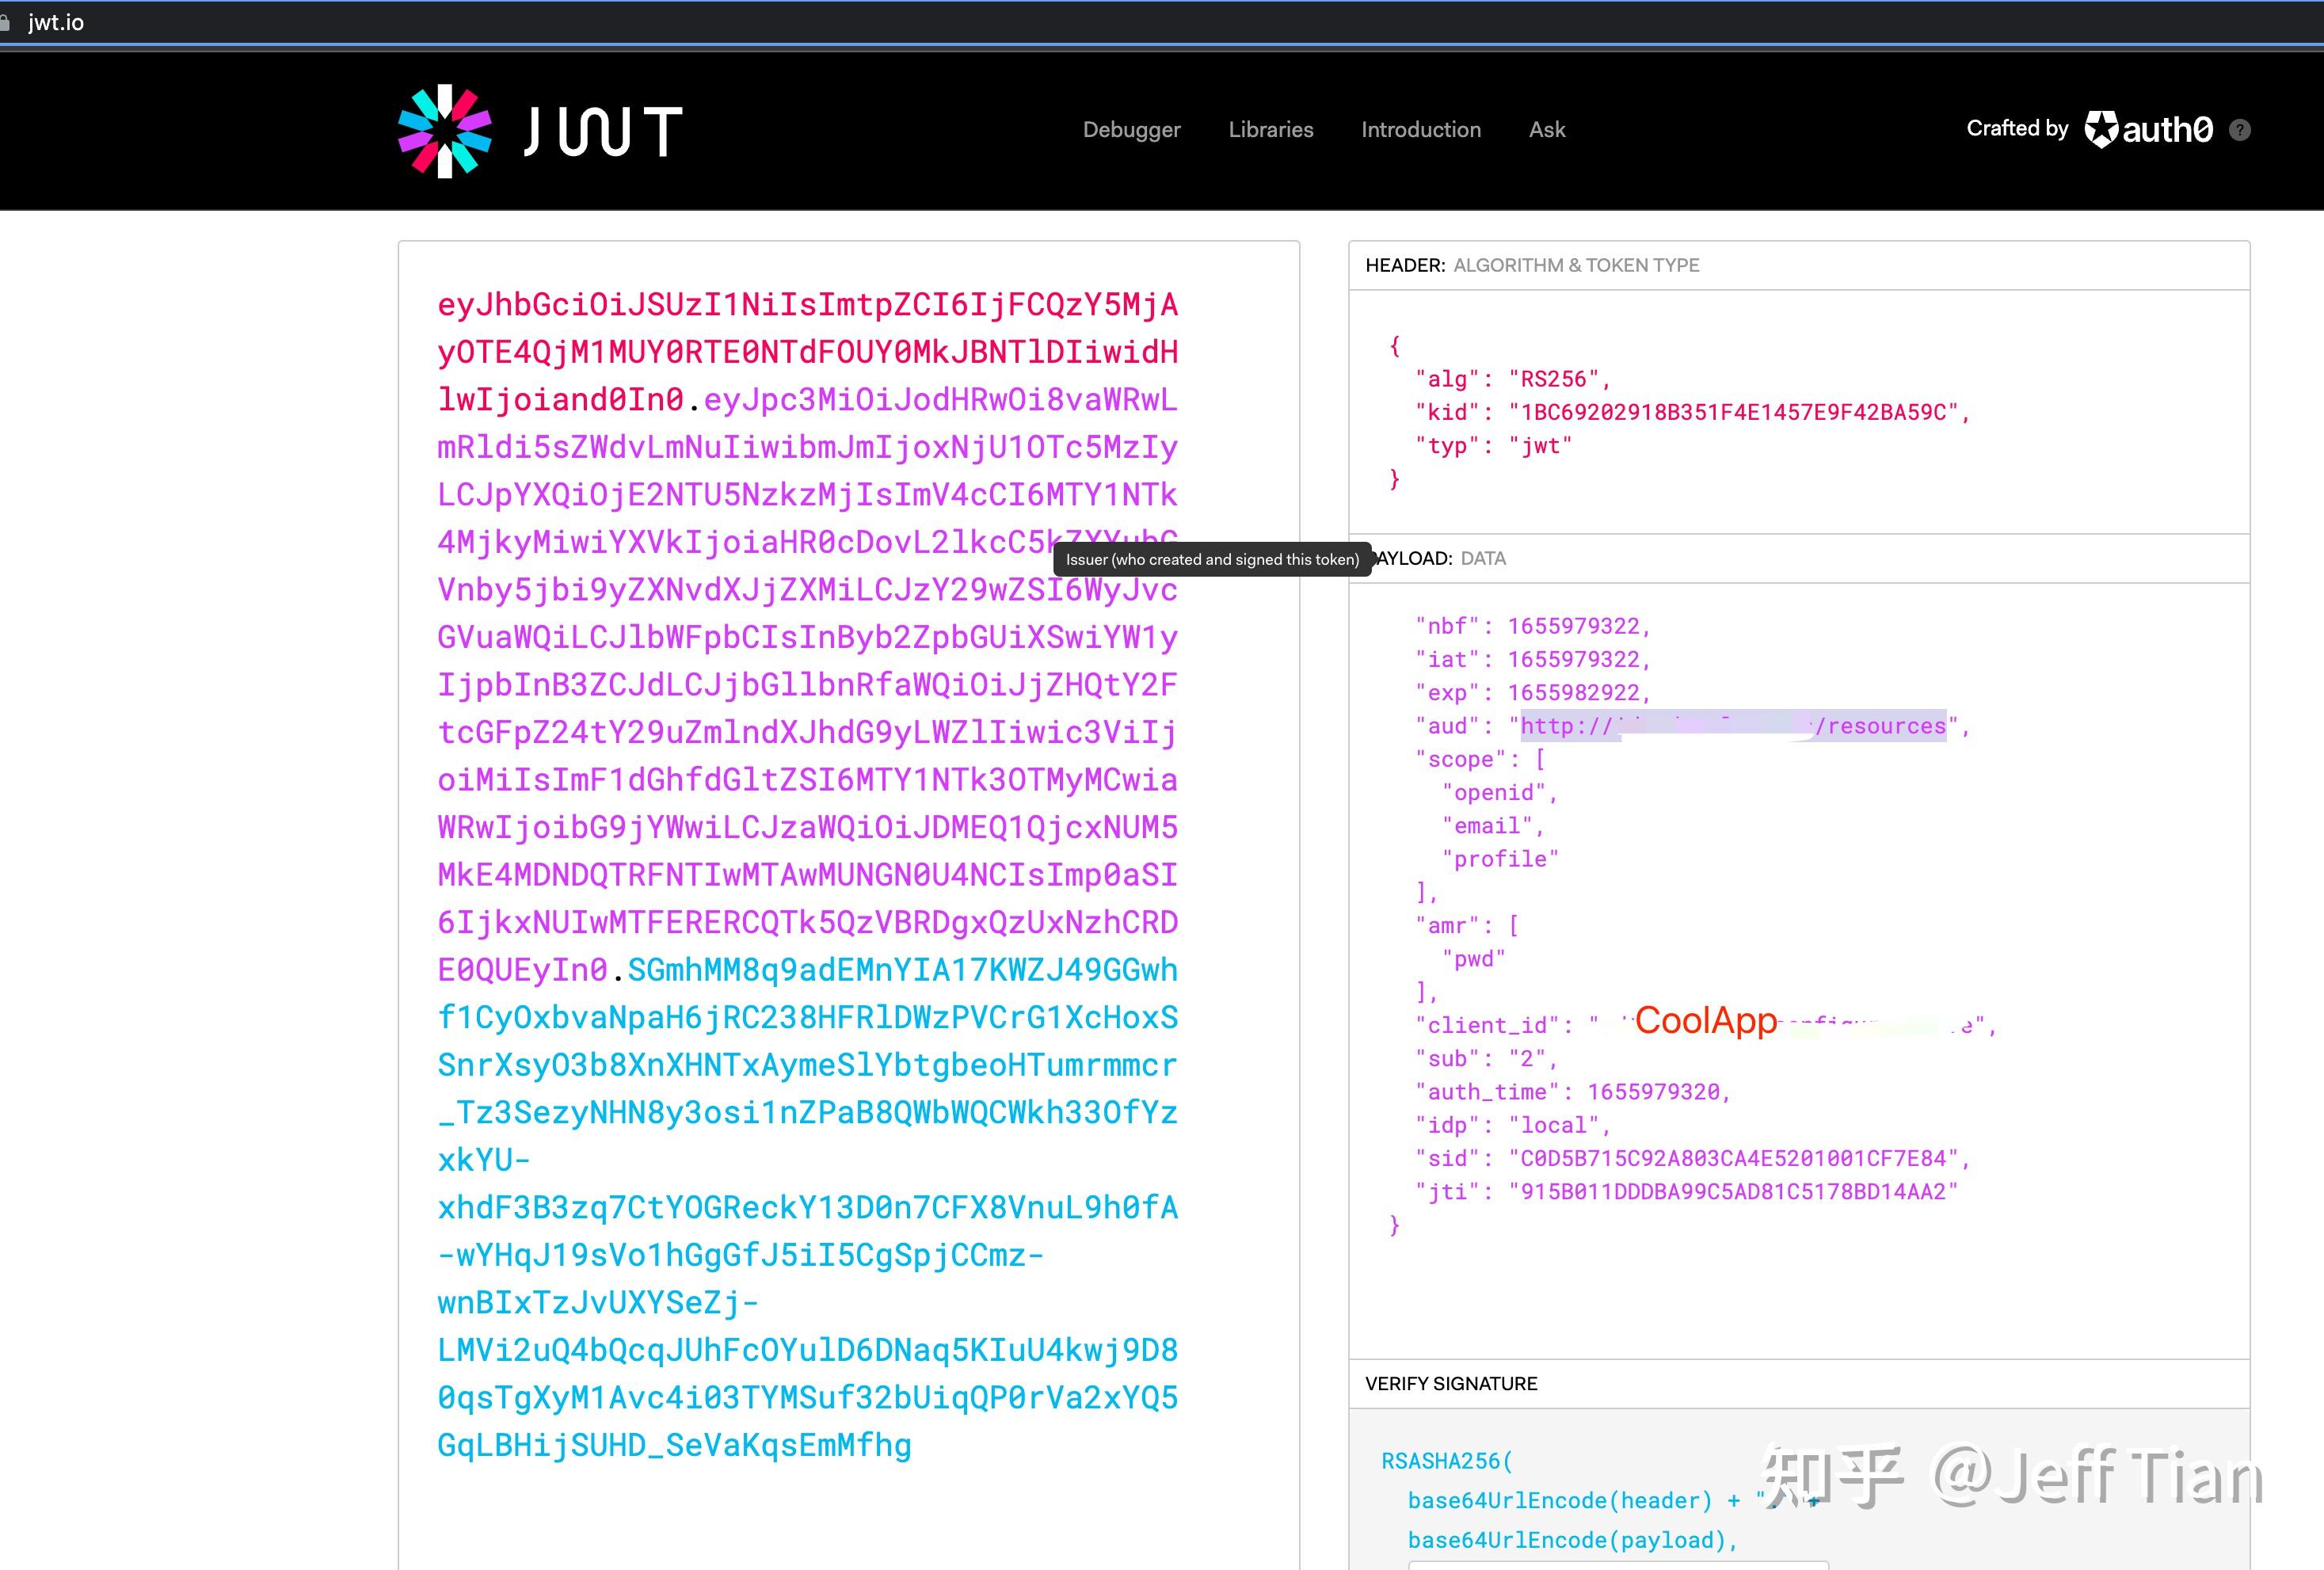Viewport: 2324px width, 1570px height.
Task: Click the "kid" value in the header
Action: tap(1734, 412)
